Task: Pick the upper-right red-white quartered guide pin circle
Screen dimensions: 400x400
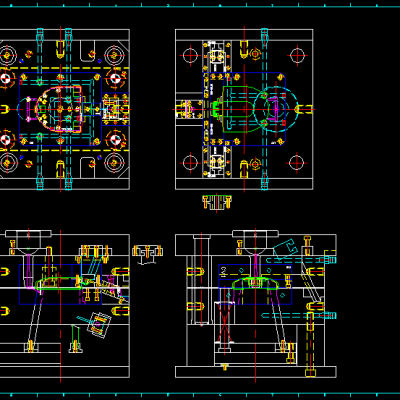Action: point(115,79)
